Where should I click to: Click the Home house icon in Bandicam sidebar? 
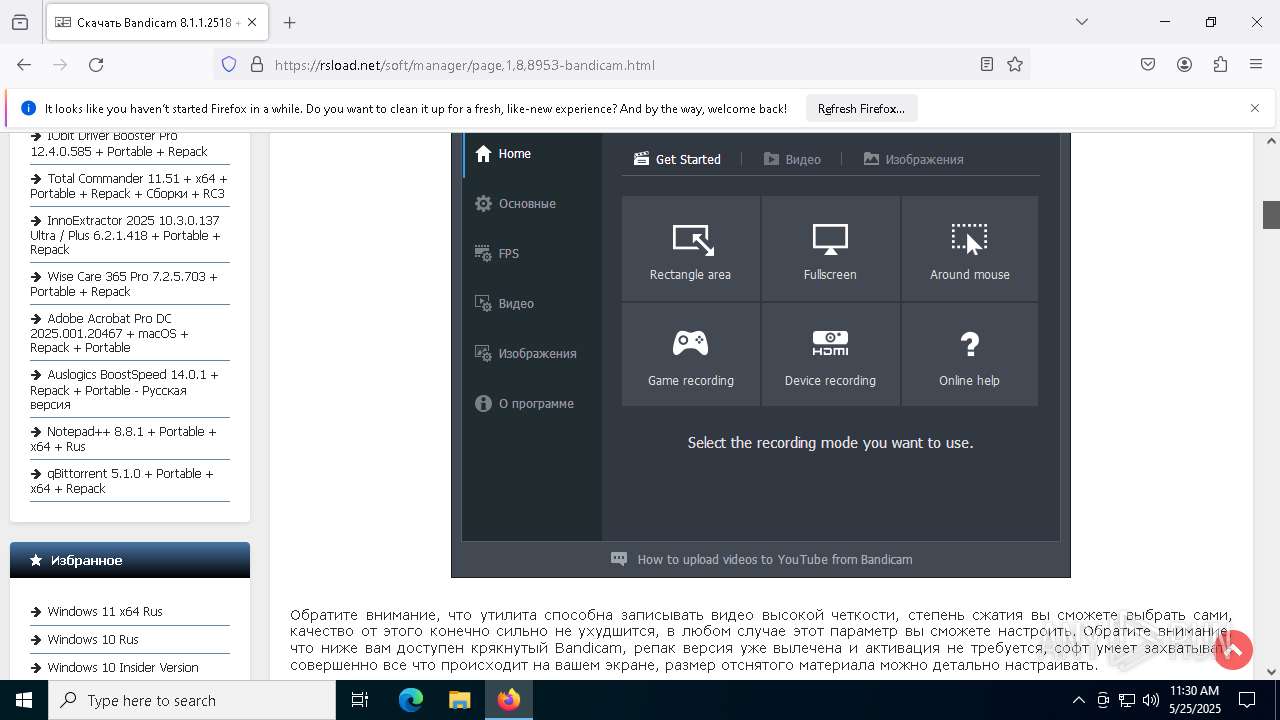484,153
